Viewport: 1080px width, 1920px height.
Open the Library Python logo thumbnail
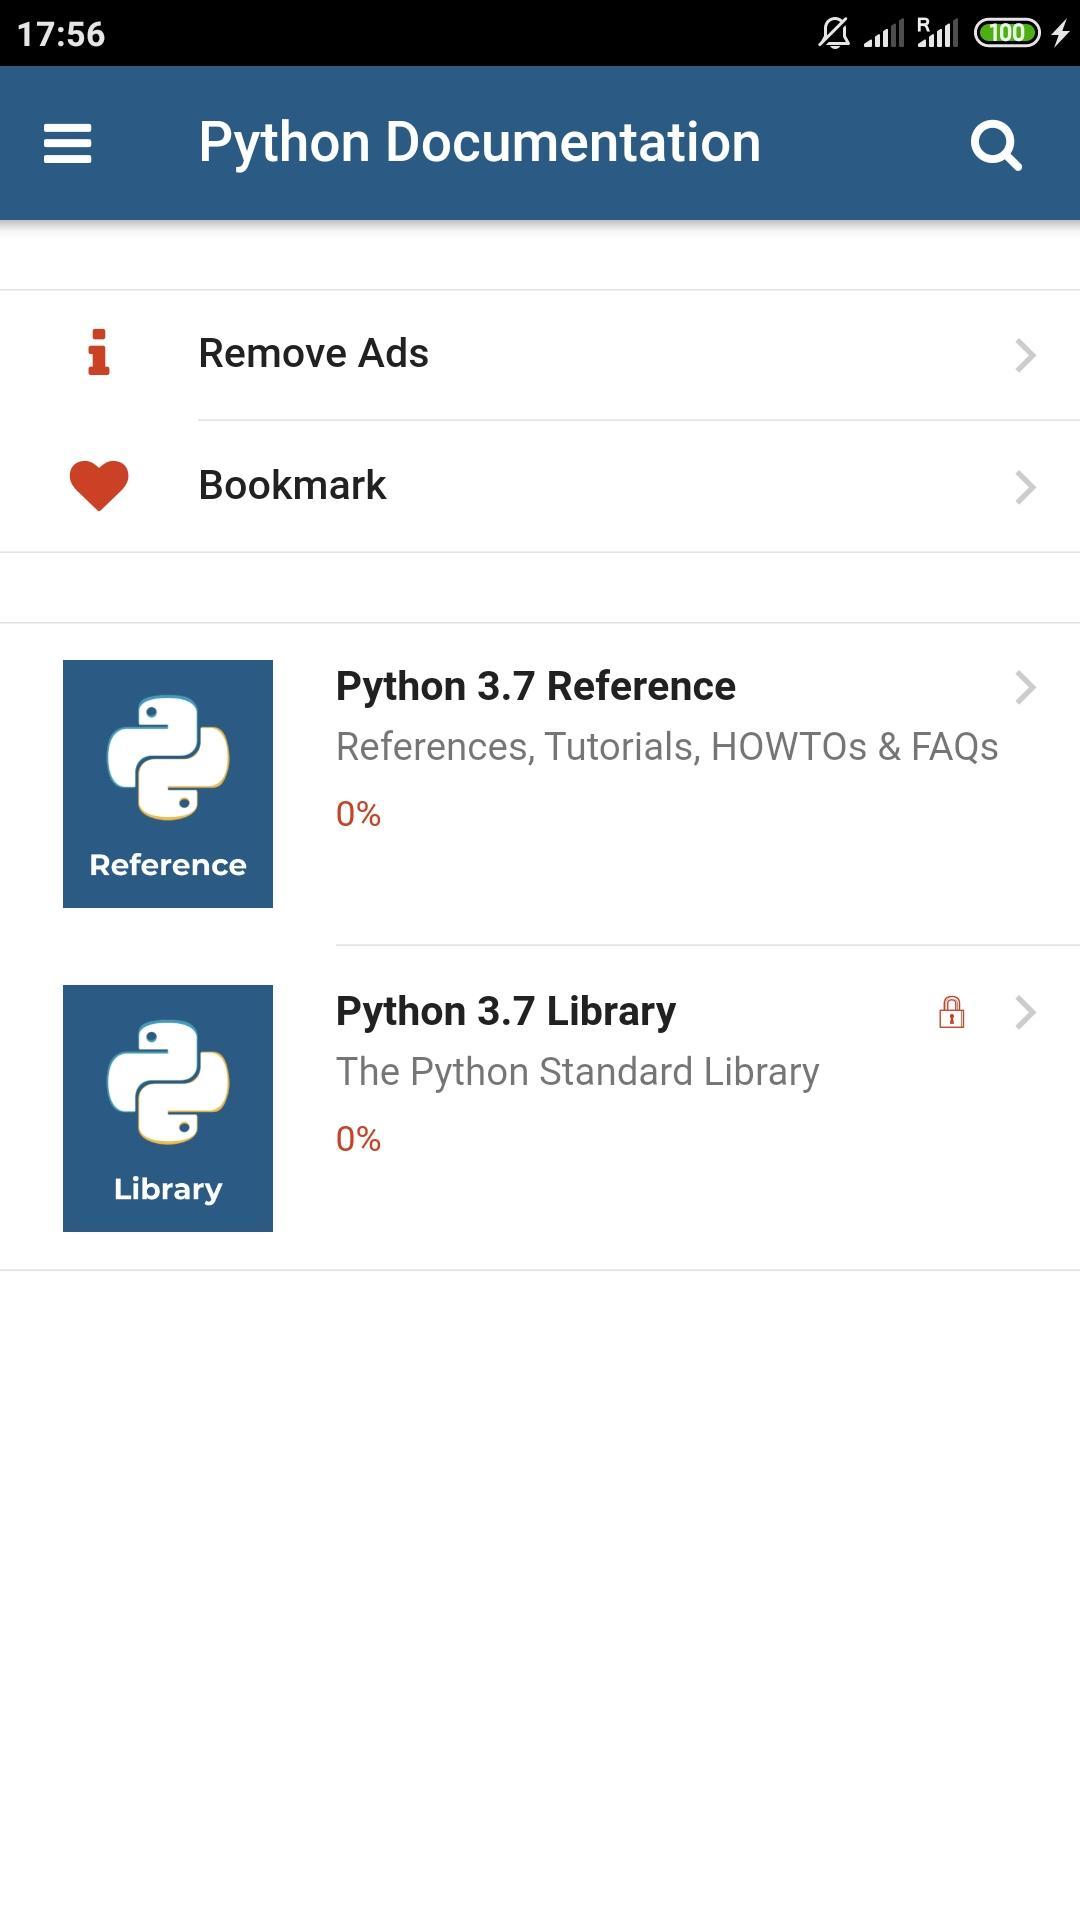click(168, 1108)
